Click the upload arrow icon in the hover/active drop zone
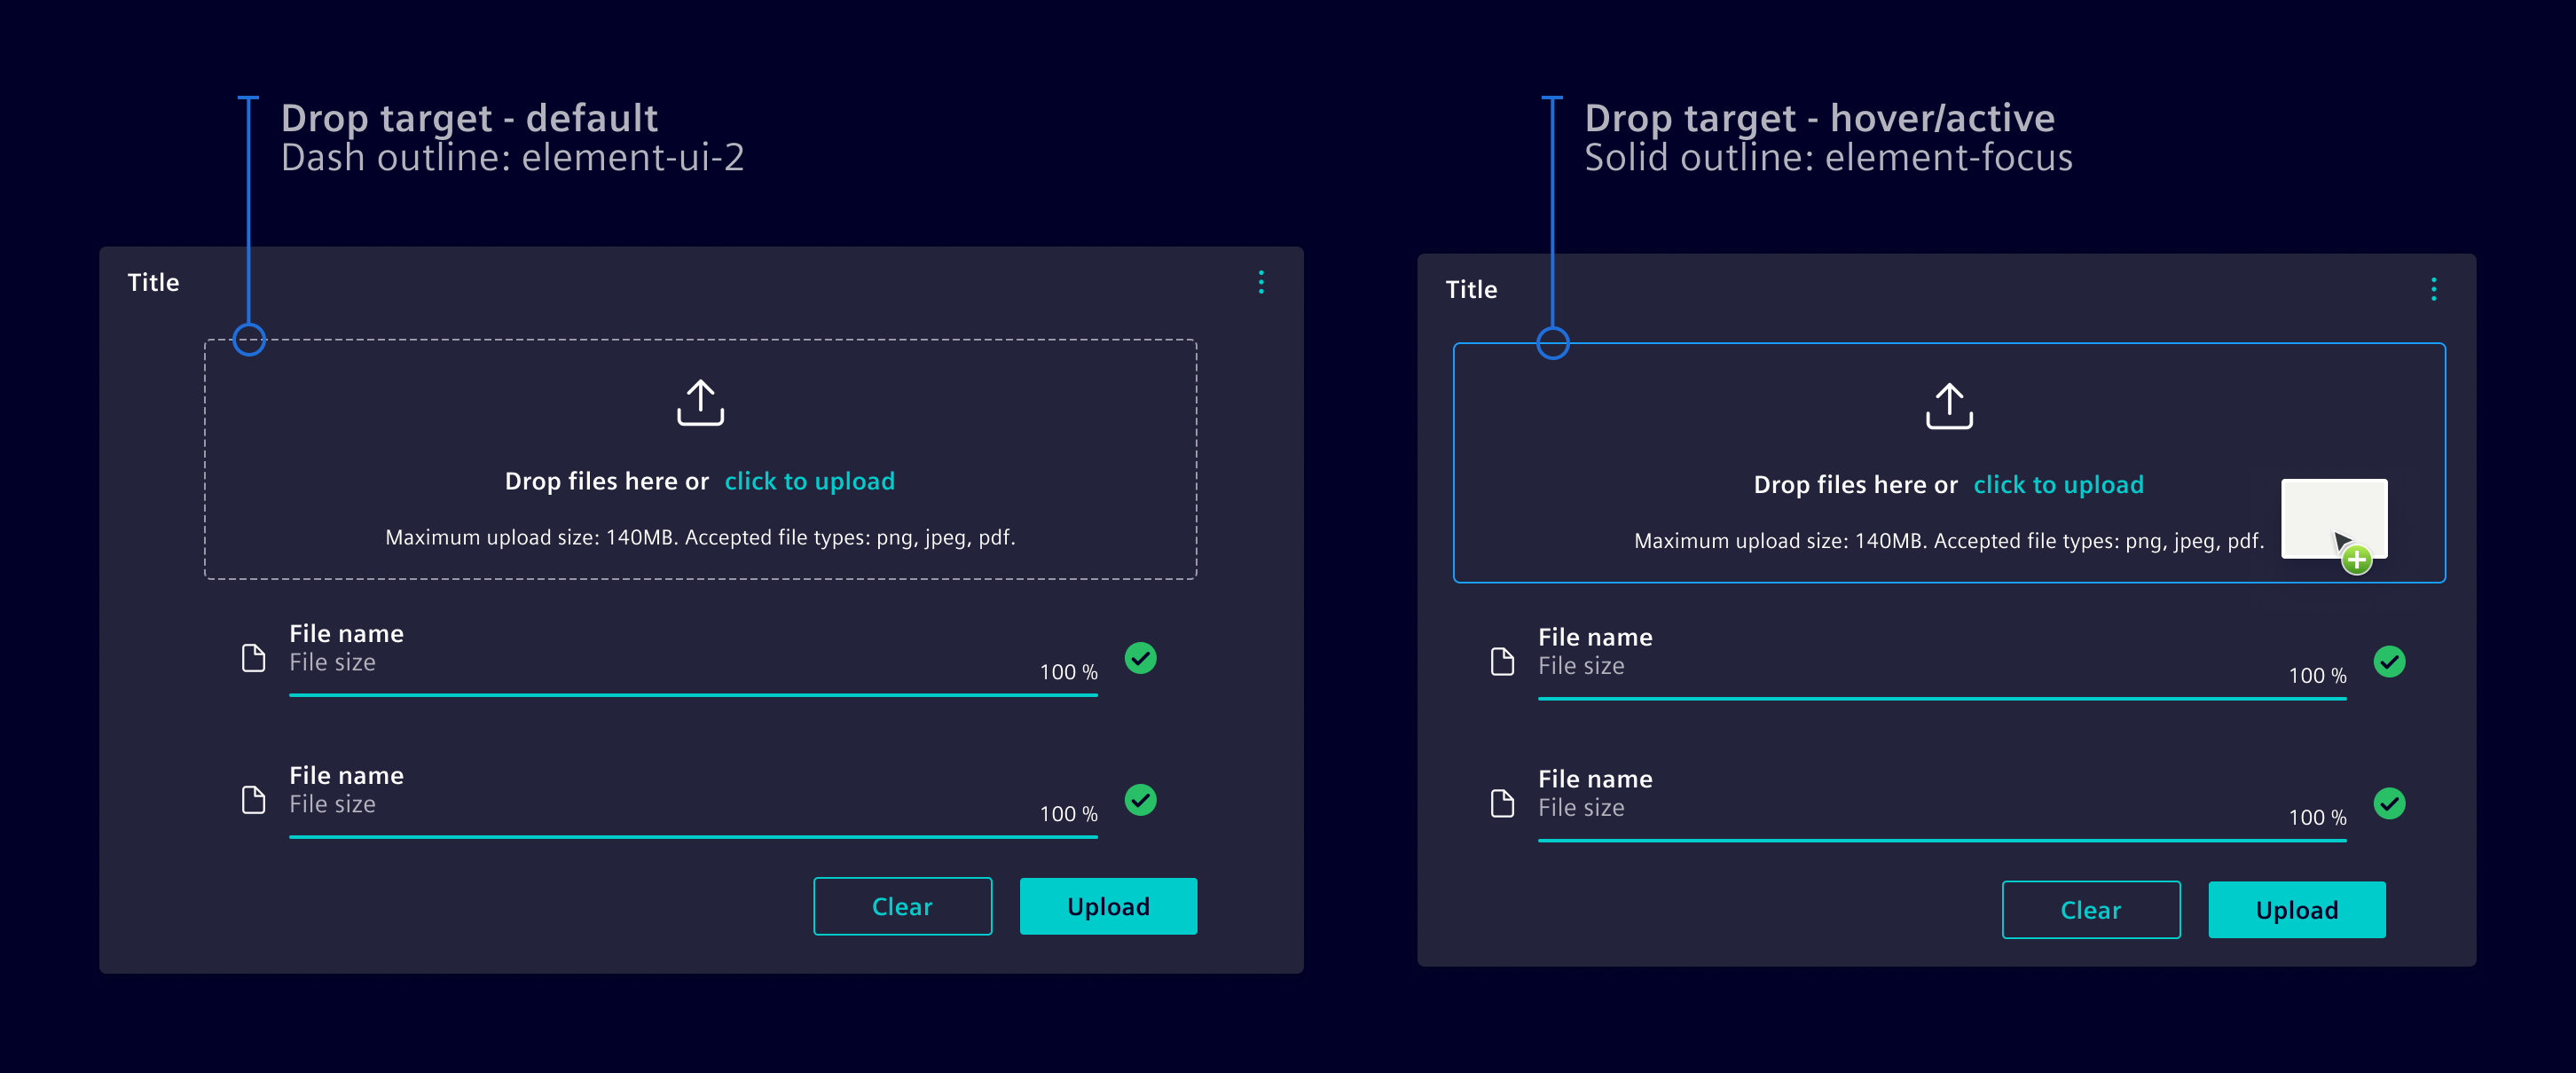This screenshot has height=1073, width=2576. click(1948, 407)
